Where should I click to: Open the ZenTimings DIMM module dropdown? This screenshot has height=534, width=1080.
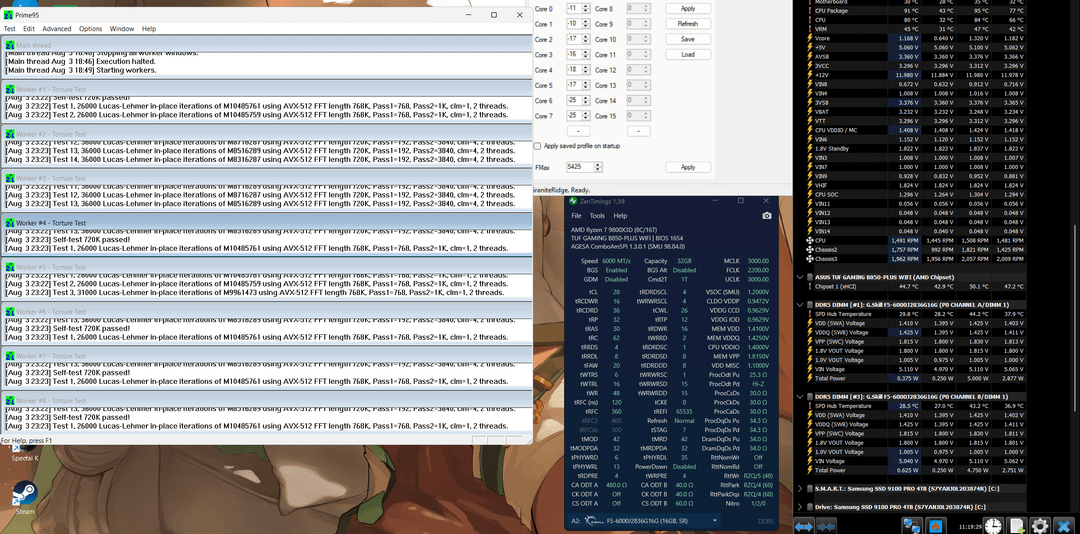click(715, 521)
